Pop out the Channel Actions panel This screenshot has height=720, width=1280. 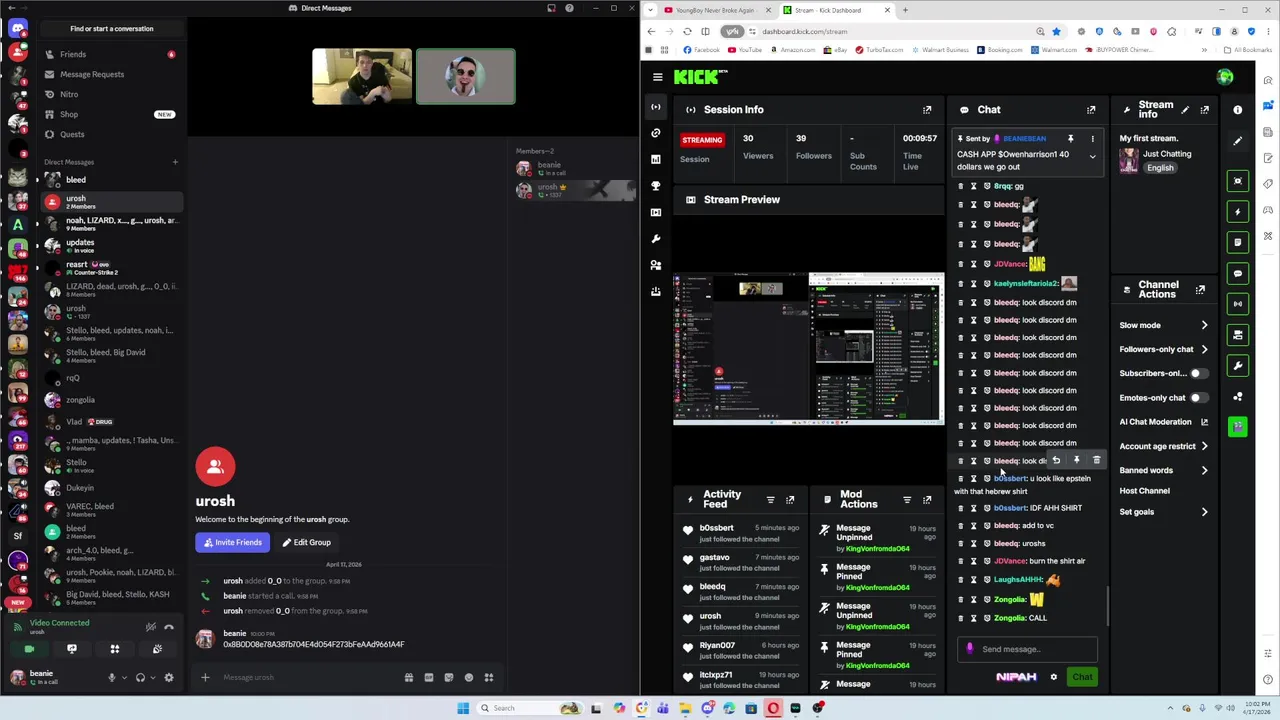(x=1200, y=290)
